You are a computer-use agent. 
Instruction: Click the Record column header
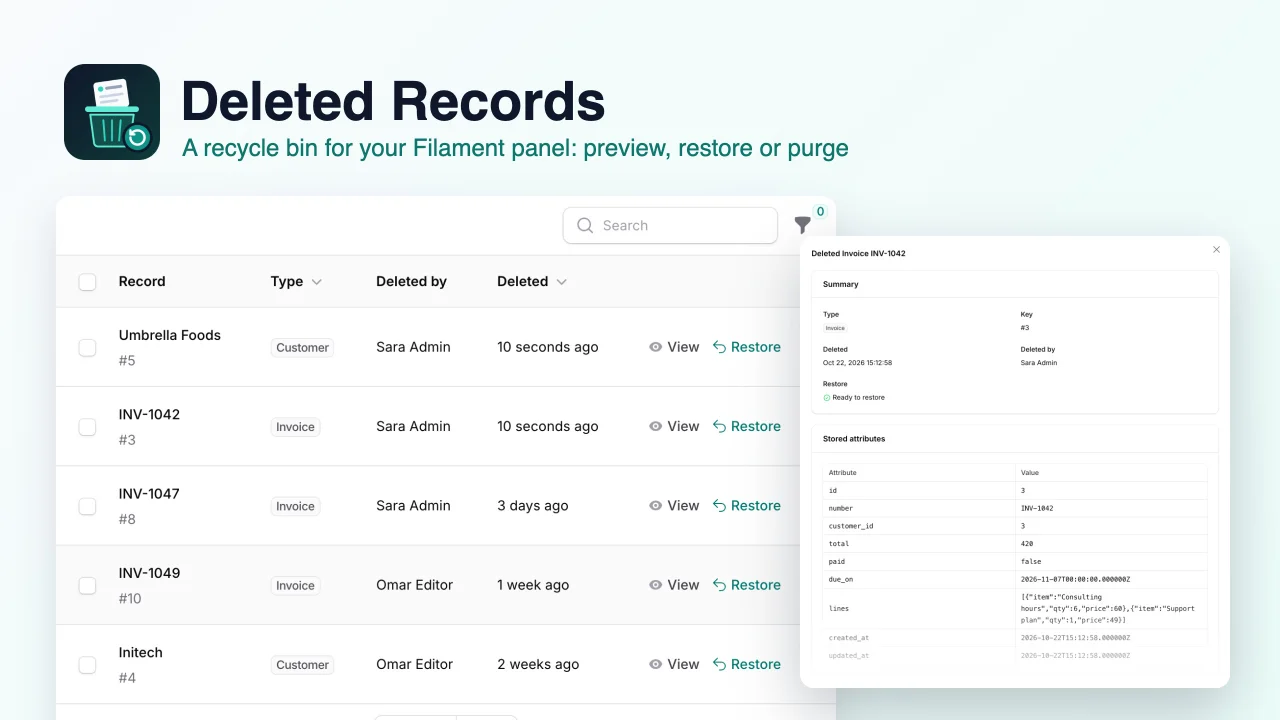pos(142,282)
